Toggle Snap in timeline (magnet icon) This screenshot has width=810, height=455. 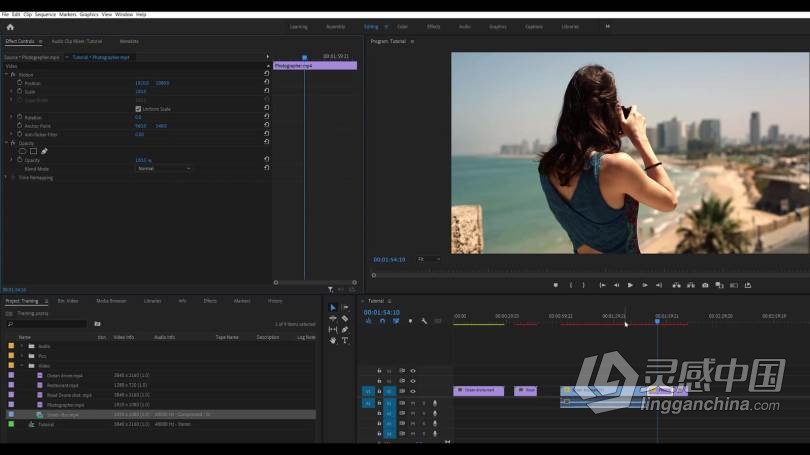pos(382,321)
